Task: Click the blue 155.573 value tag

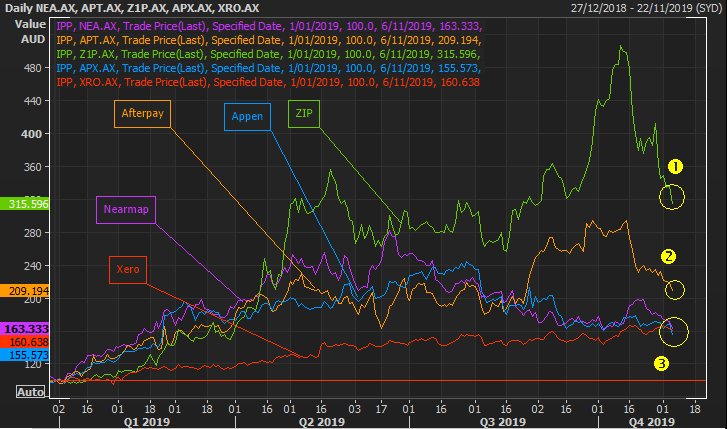Action: click(25, 355)
